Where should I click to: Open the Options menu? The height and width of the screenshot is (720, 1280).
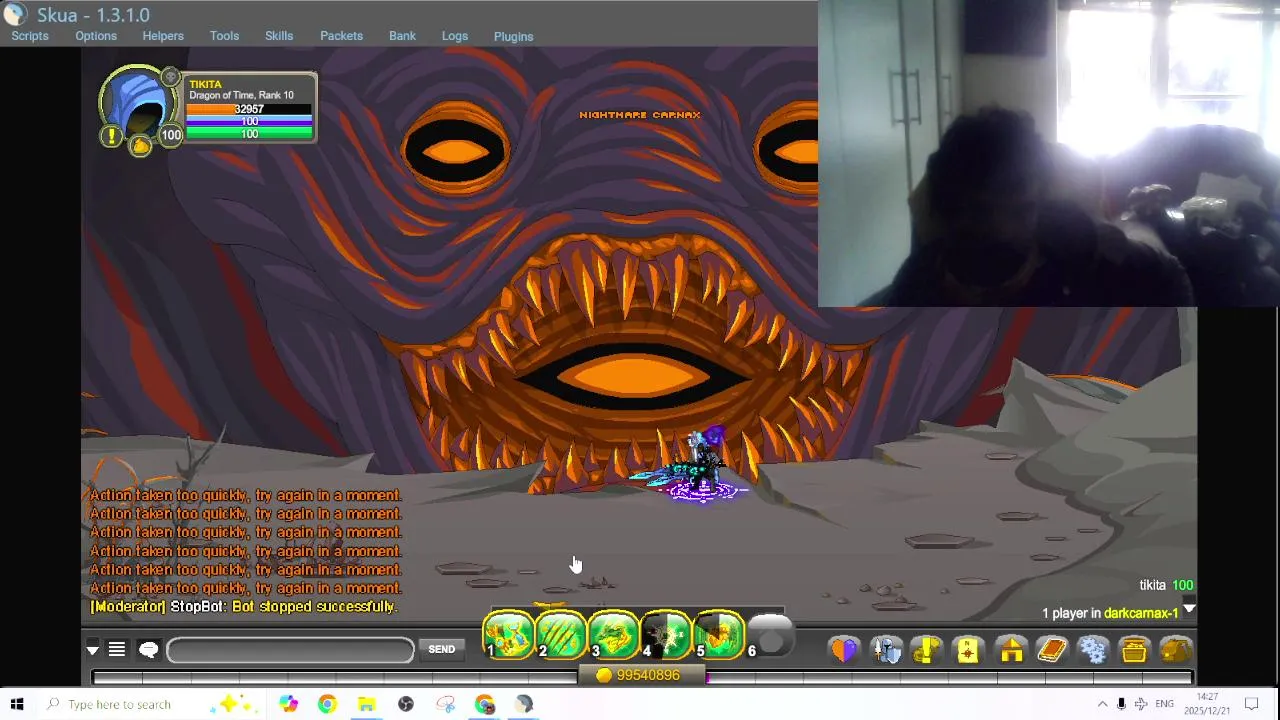pos(96,36)
